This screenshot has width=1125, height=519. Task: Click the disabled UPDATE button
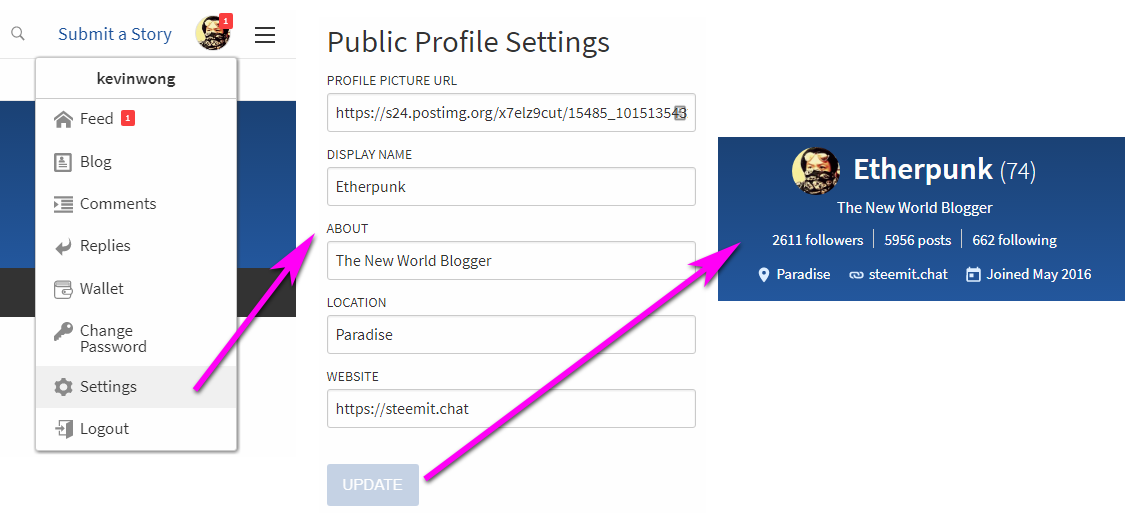[x=372, y=485]
